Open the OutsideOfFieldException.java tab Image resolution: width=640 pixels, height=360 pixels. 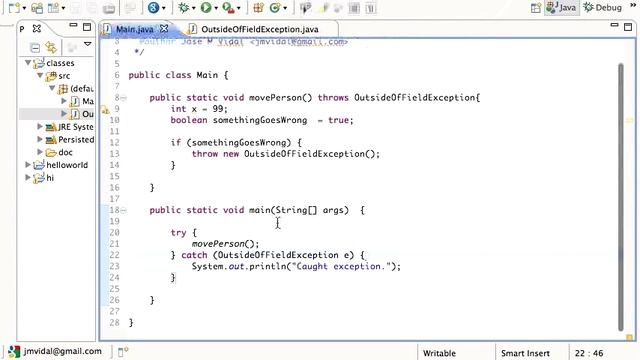coord(259,29)
